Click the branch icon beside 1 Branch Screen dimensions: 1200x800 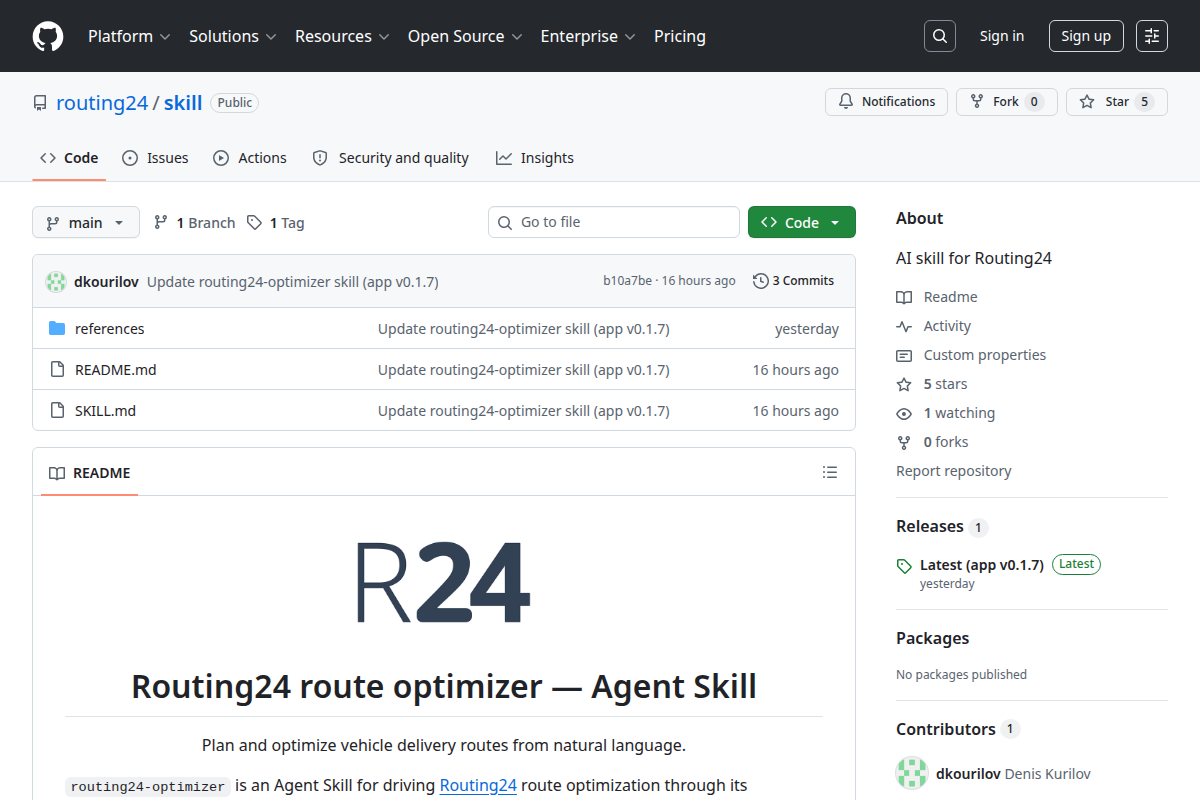tap(161, 222)
